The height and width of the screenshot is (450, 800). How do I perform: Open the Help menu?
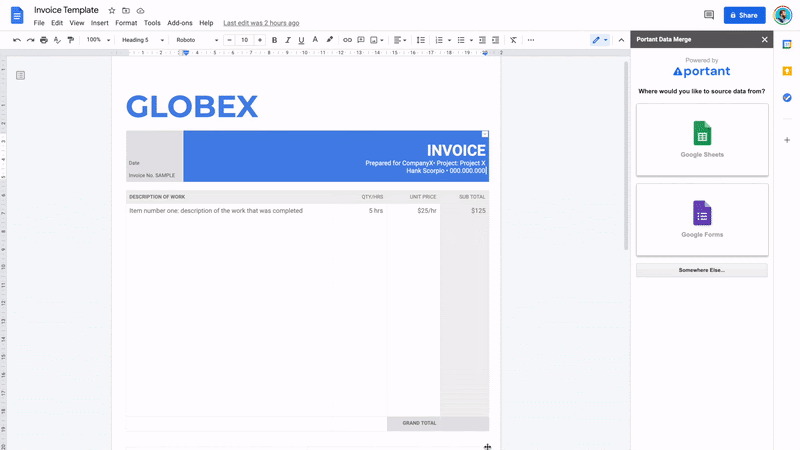click(x=206, y=23)
